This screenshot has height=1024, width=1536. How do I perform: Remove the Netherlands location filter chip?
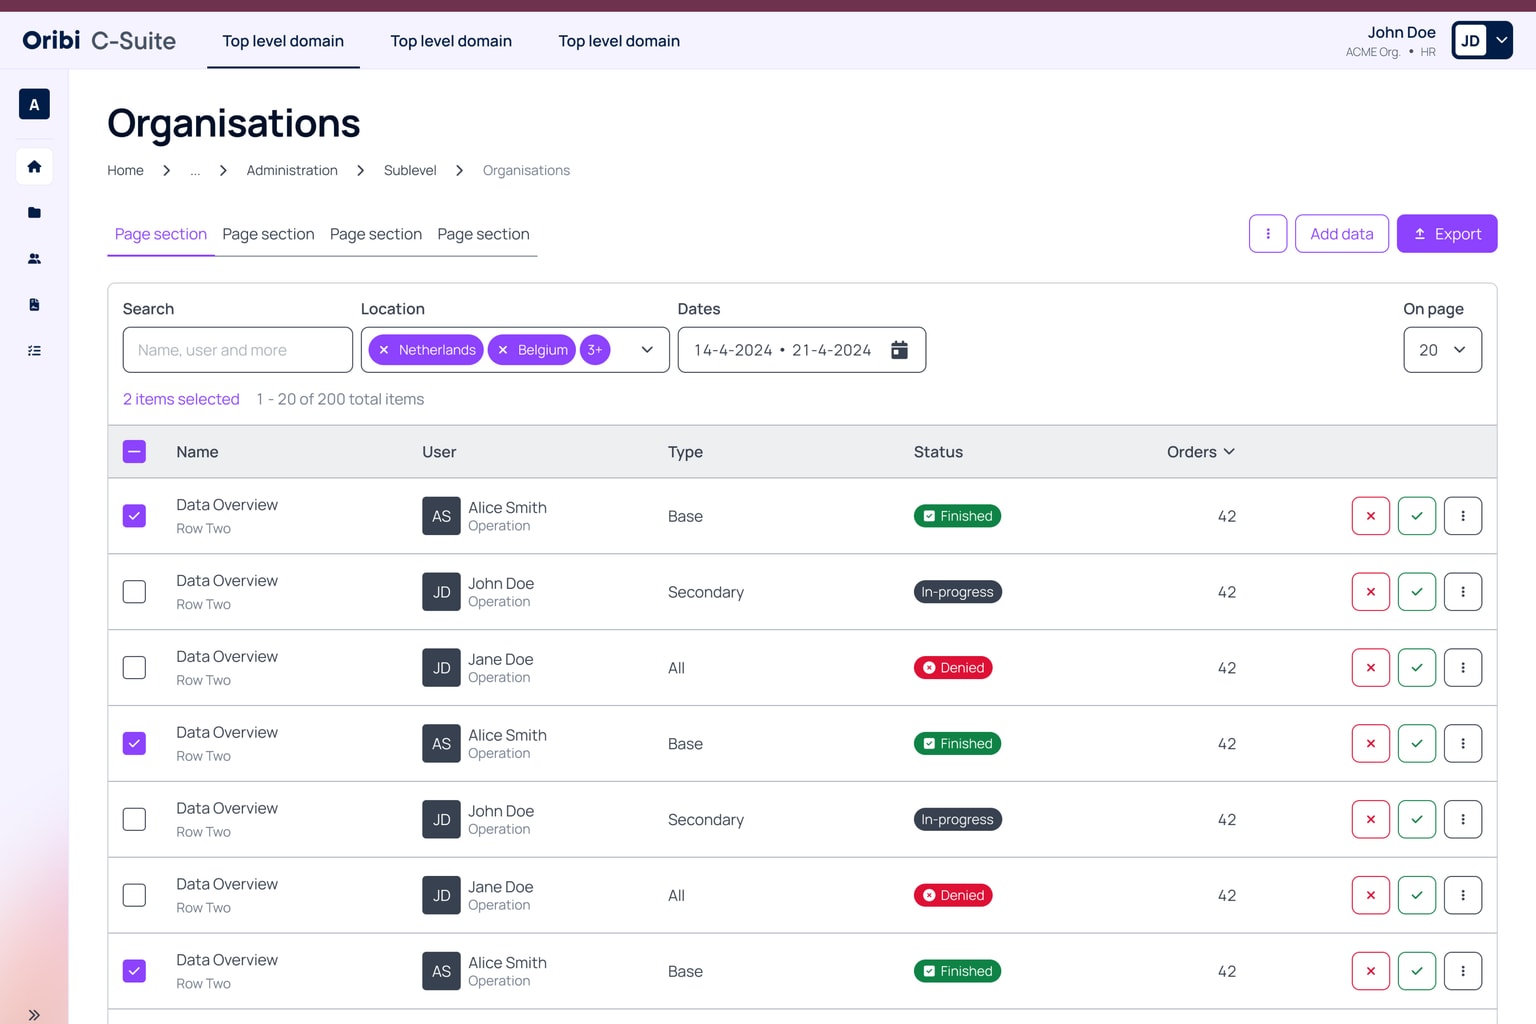point(384,350)
